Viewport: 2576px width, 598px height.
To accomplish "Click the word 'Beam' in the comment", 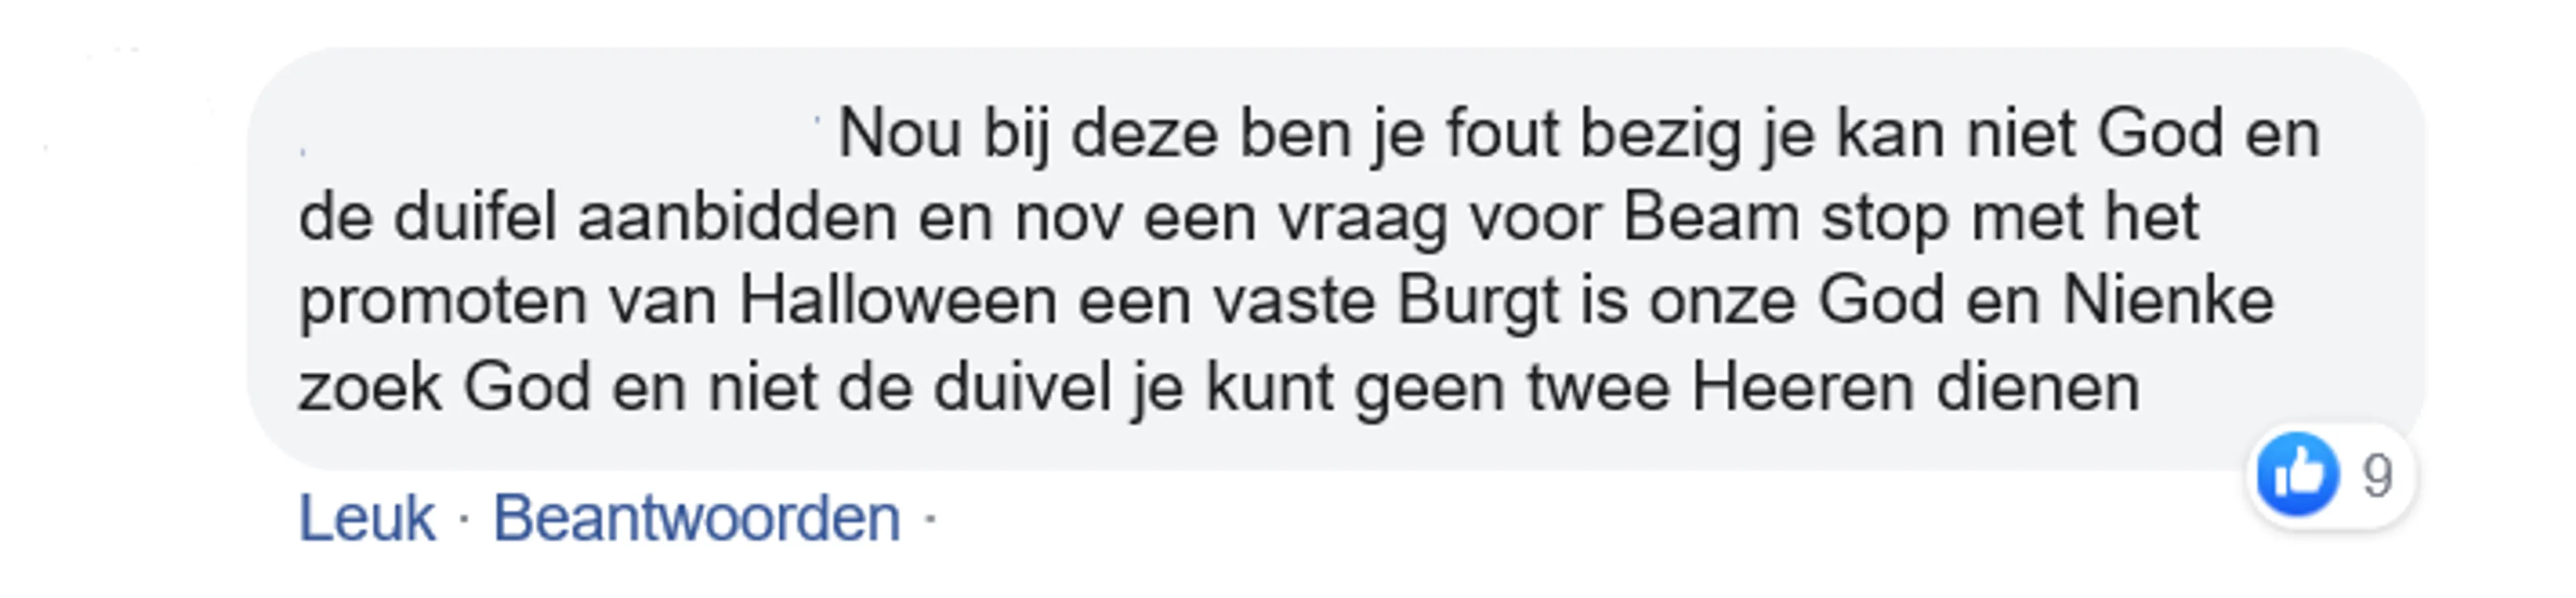I will (1710, 217).
